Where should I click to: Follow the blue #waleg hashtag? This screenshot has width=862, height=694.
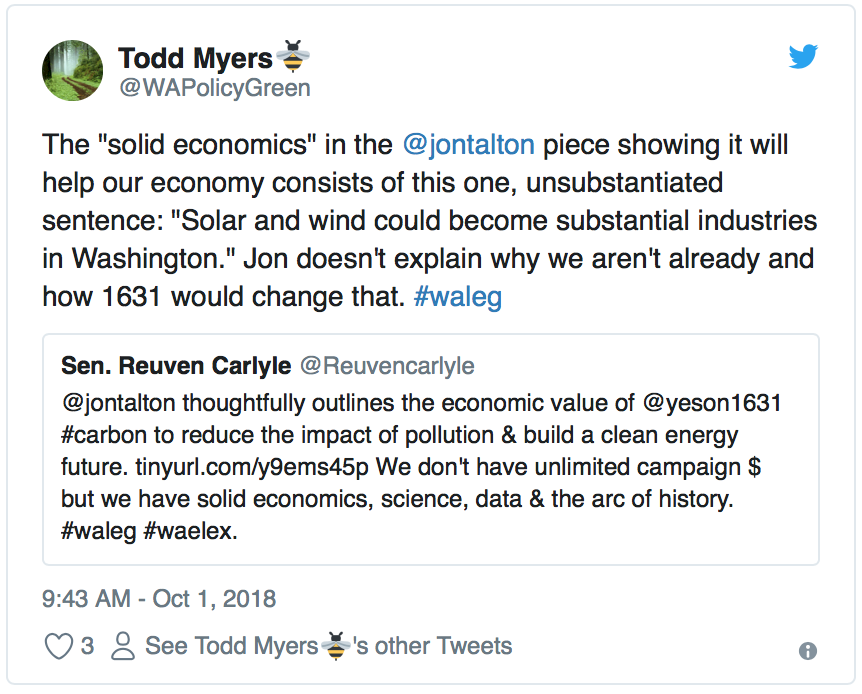point(457,297)
